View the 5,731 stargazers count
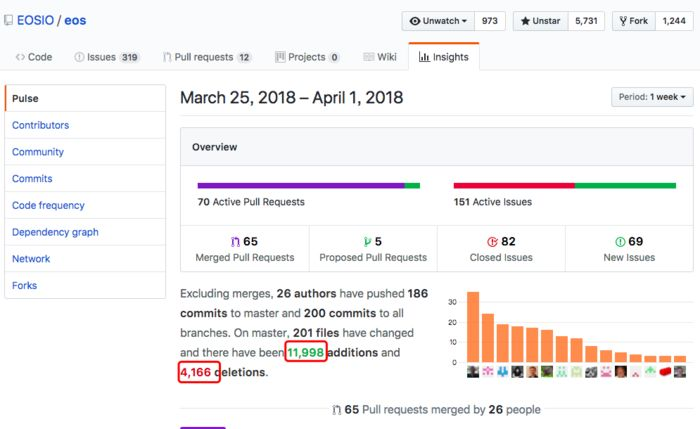Screen dimensions: 700x429 (x=586, y=21)
